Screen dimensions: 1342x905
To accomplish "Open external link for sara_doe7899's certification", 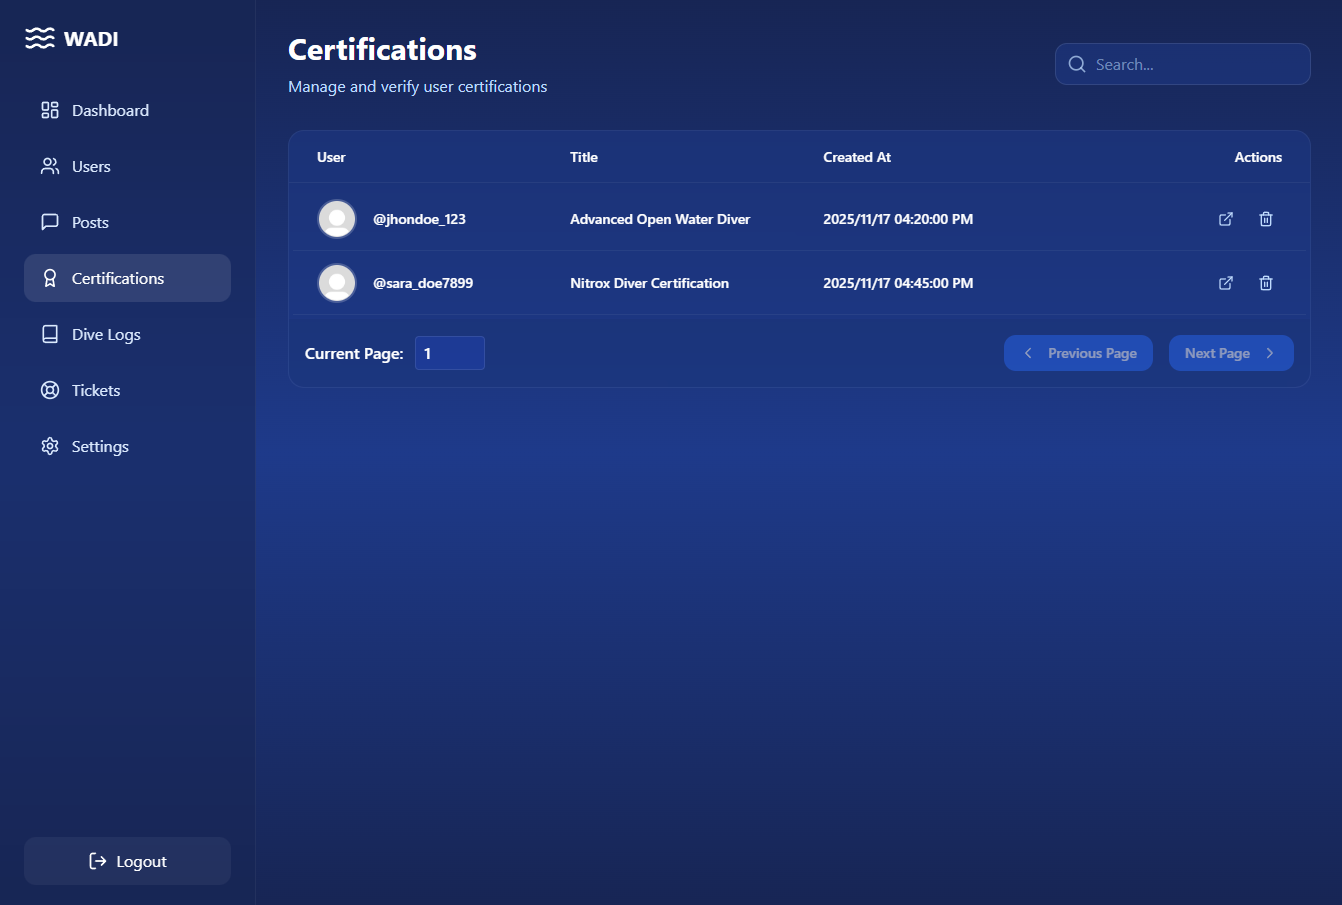I will [1225, 283].
